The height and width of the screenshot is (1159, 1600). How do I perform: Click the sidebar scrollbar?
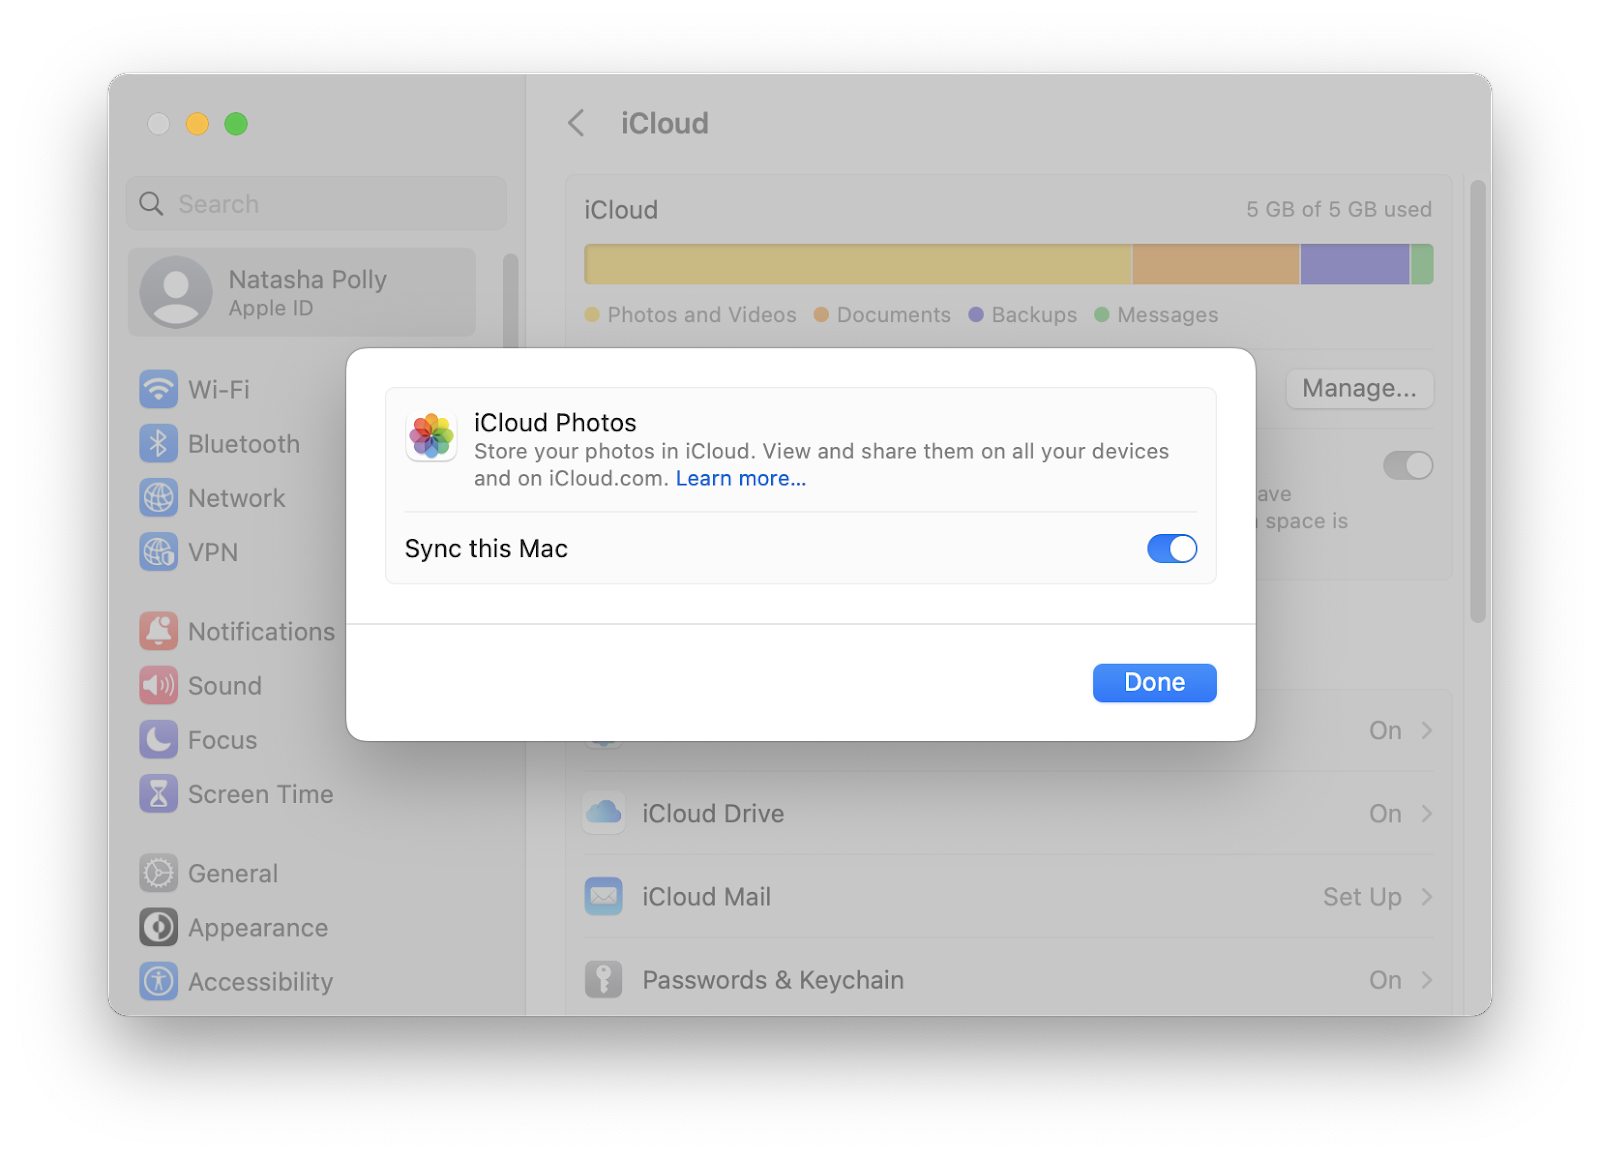tap(510, 300)
